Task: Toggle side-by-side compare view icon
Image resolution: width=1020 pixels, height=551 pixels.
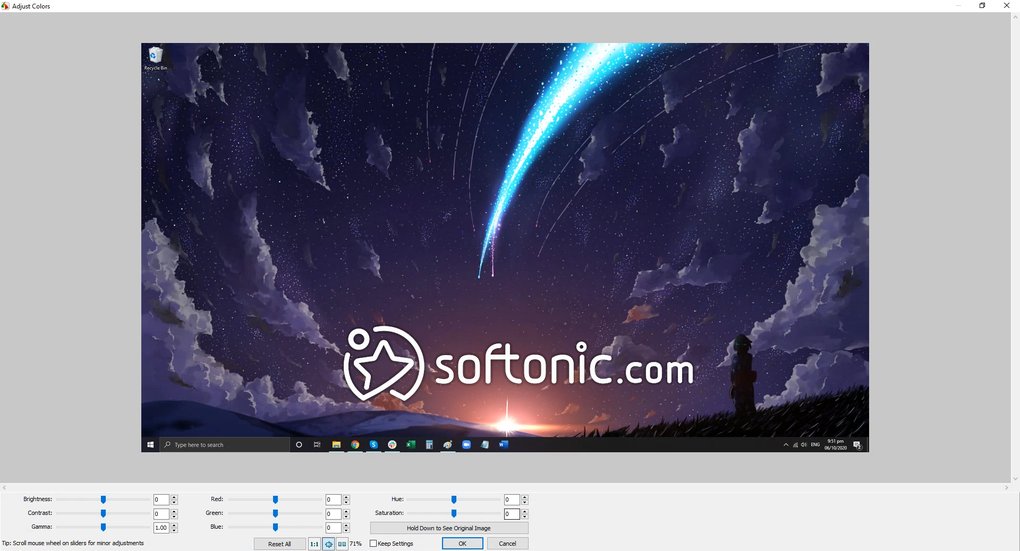Action: (342, 544)
